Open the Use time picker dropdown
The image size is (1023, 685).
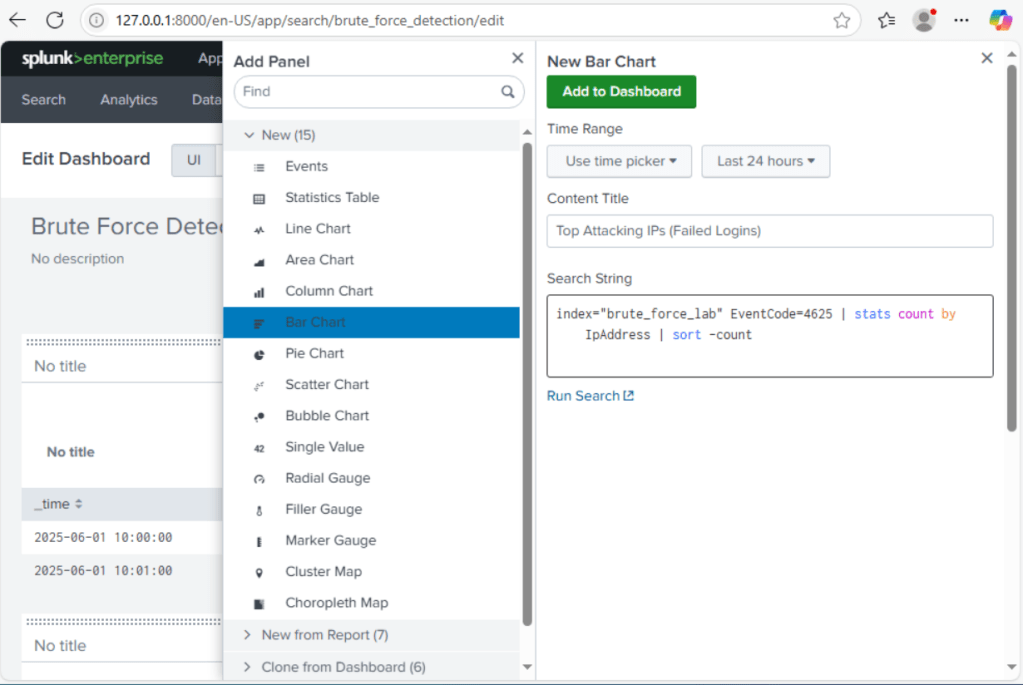click(620, 161)
